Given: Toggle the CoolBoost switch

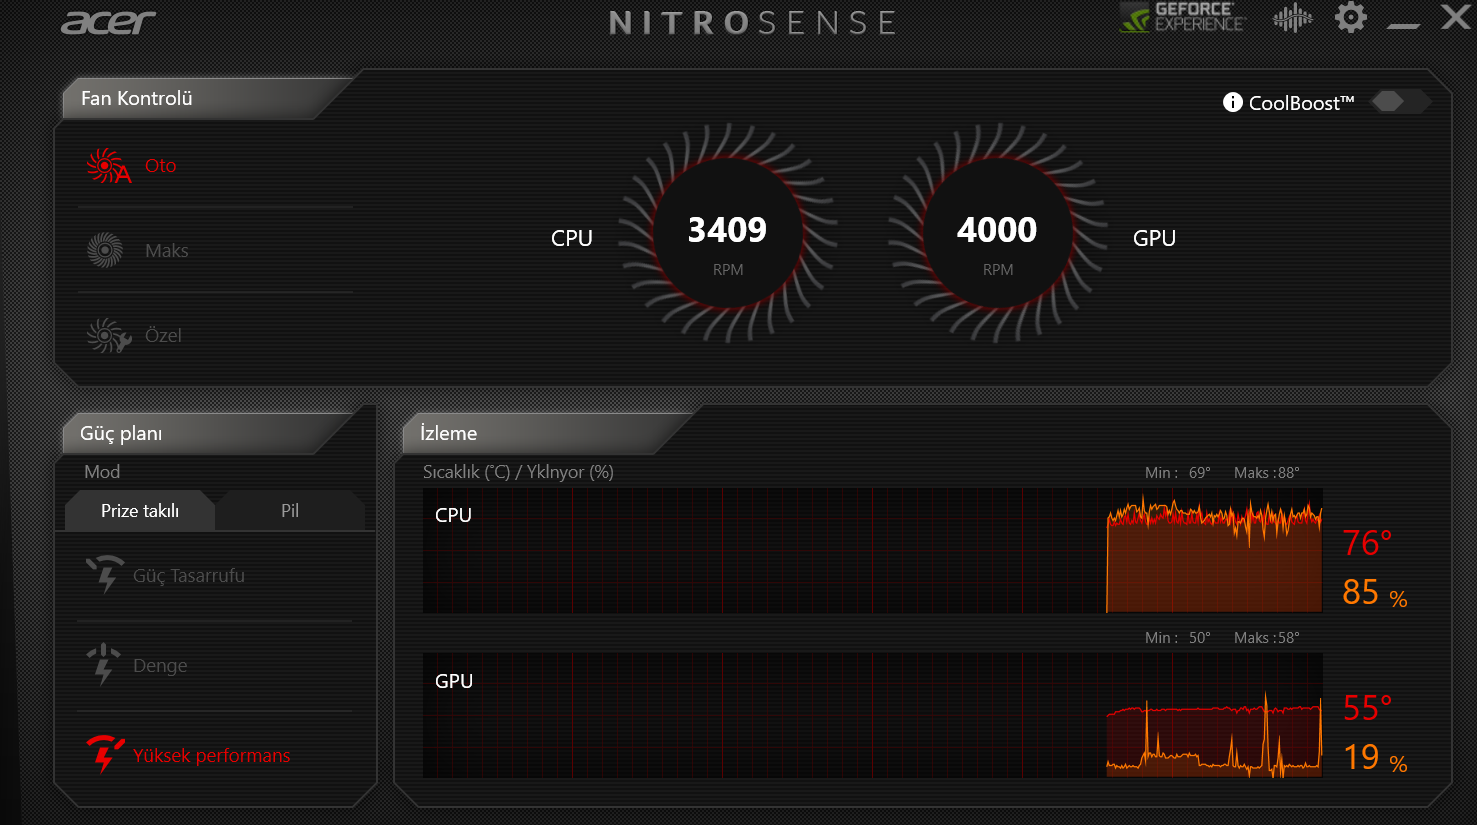Looking at the screenshot, I should click(x=1400, y=101).
